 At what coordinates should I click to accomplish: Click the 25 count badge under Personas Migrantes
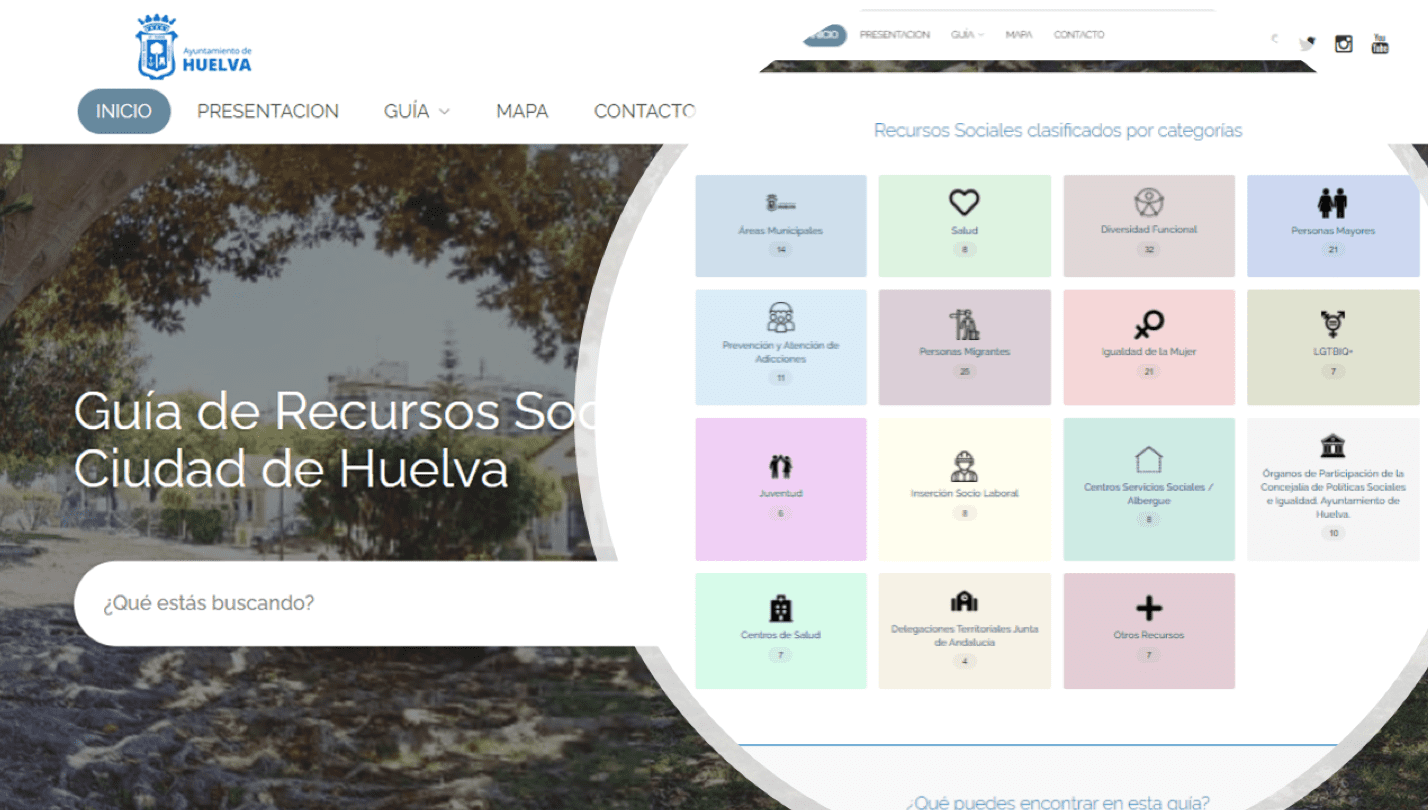[x=964, y=372]
